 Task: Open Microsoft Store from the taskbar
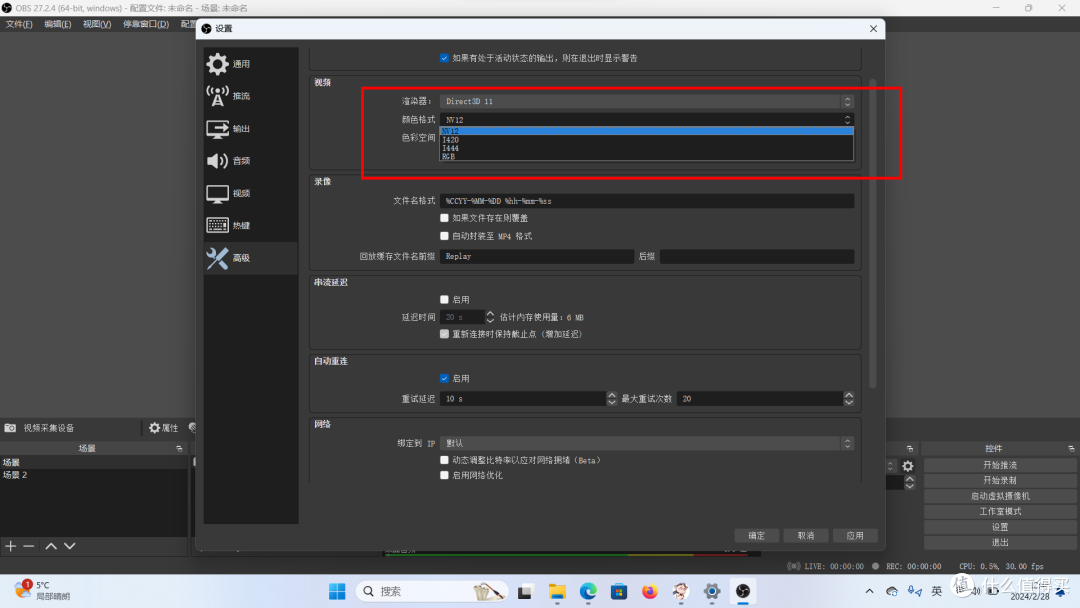coord(619,591)
